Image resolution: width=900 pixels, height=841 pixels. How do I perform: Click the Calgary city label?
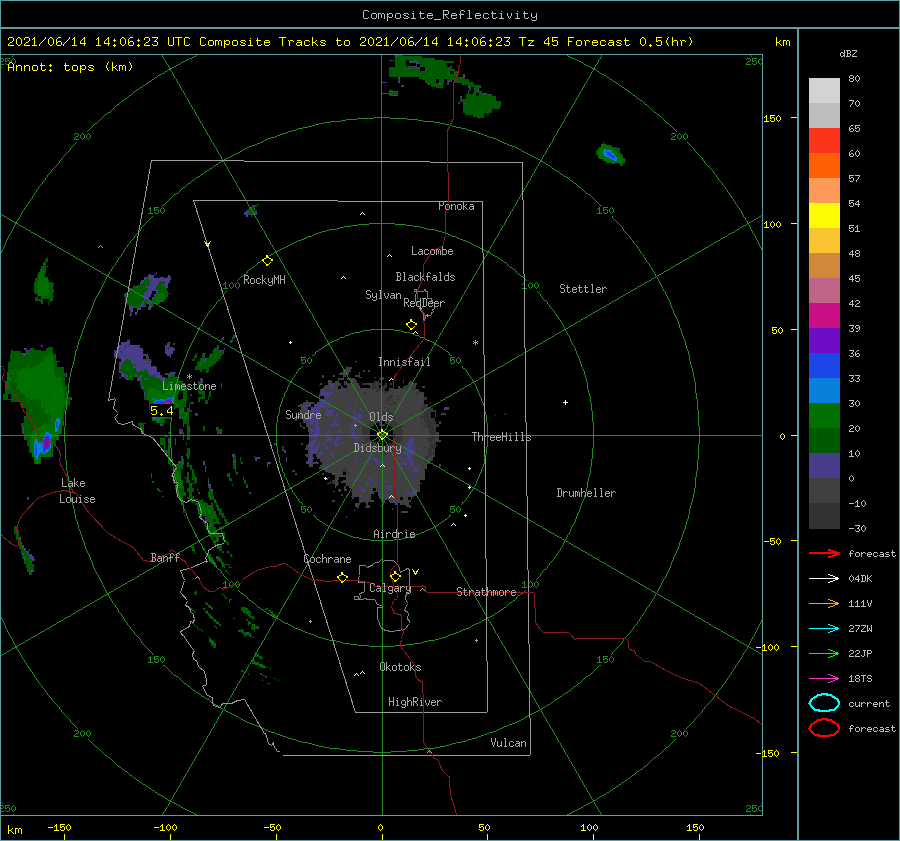click(x=390, y=588)
